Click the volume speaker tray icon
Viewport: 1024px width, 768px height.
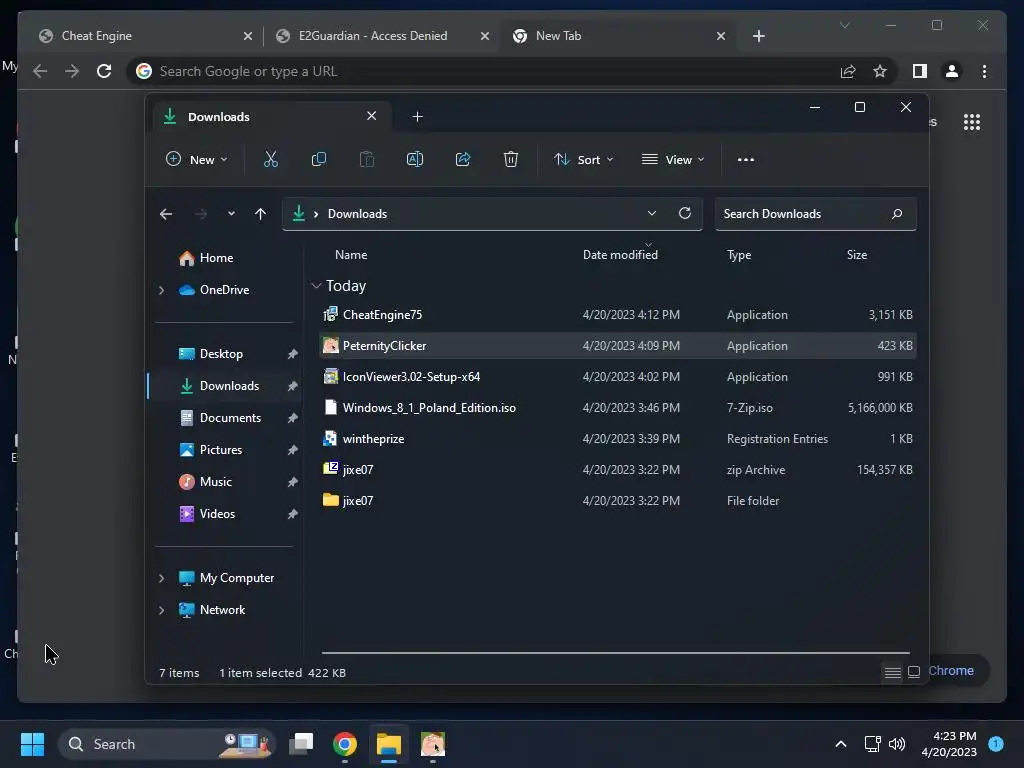[x=897, y=744]
